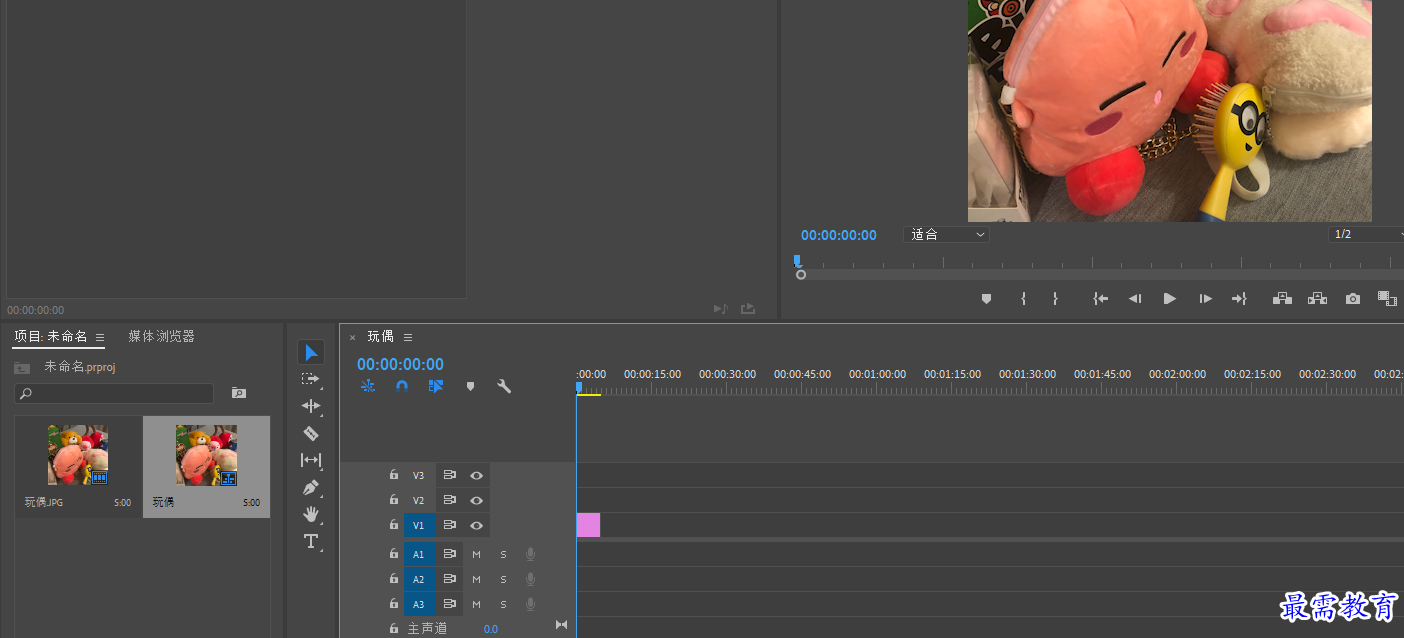1404x638 pixels.
Task: Open the 1/2 playback resolution dropdown
Action: pyautogui.click(x=1366, y=234)
